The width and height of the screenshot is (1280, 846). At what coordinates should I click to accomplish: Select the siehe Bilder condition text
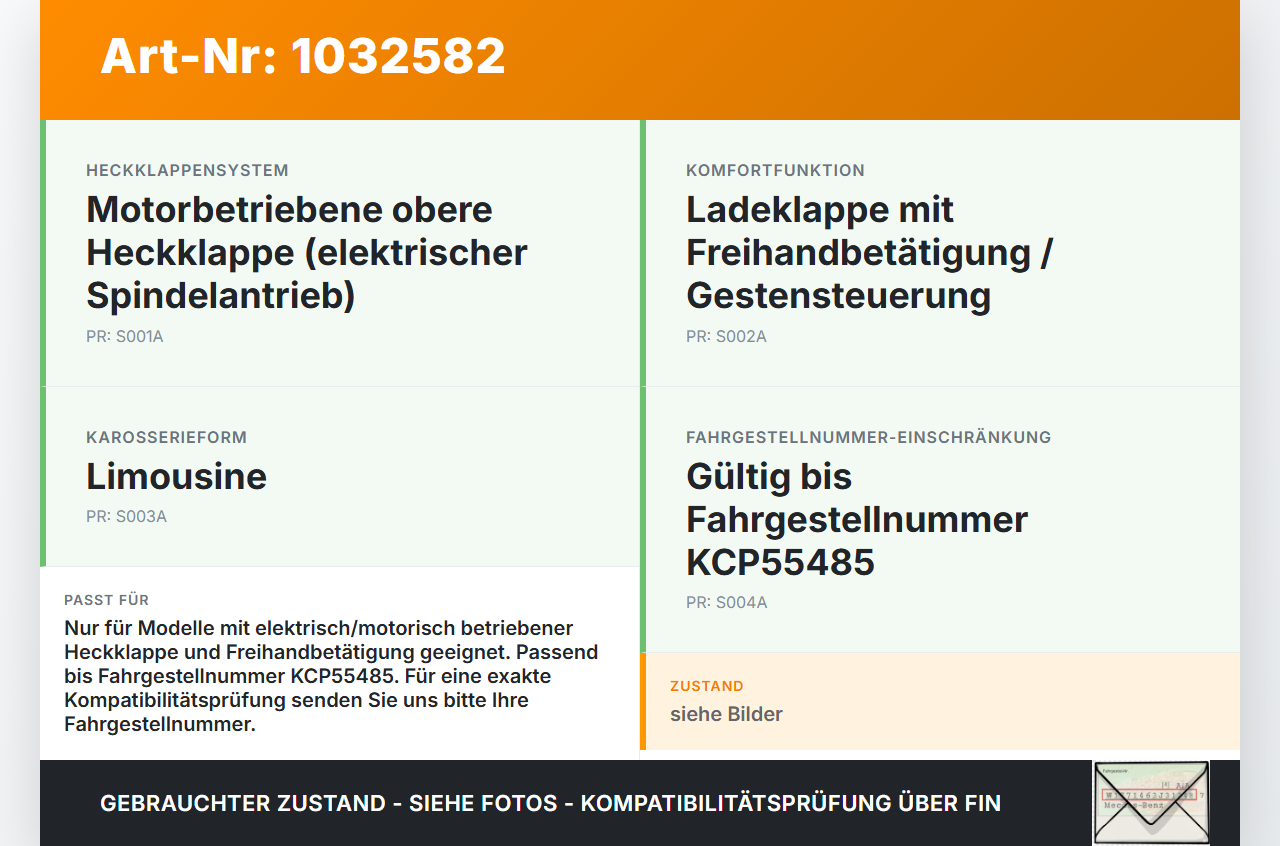point(726,714)
